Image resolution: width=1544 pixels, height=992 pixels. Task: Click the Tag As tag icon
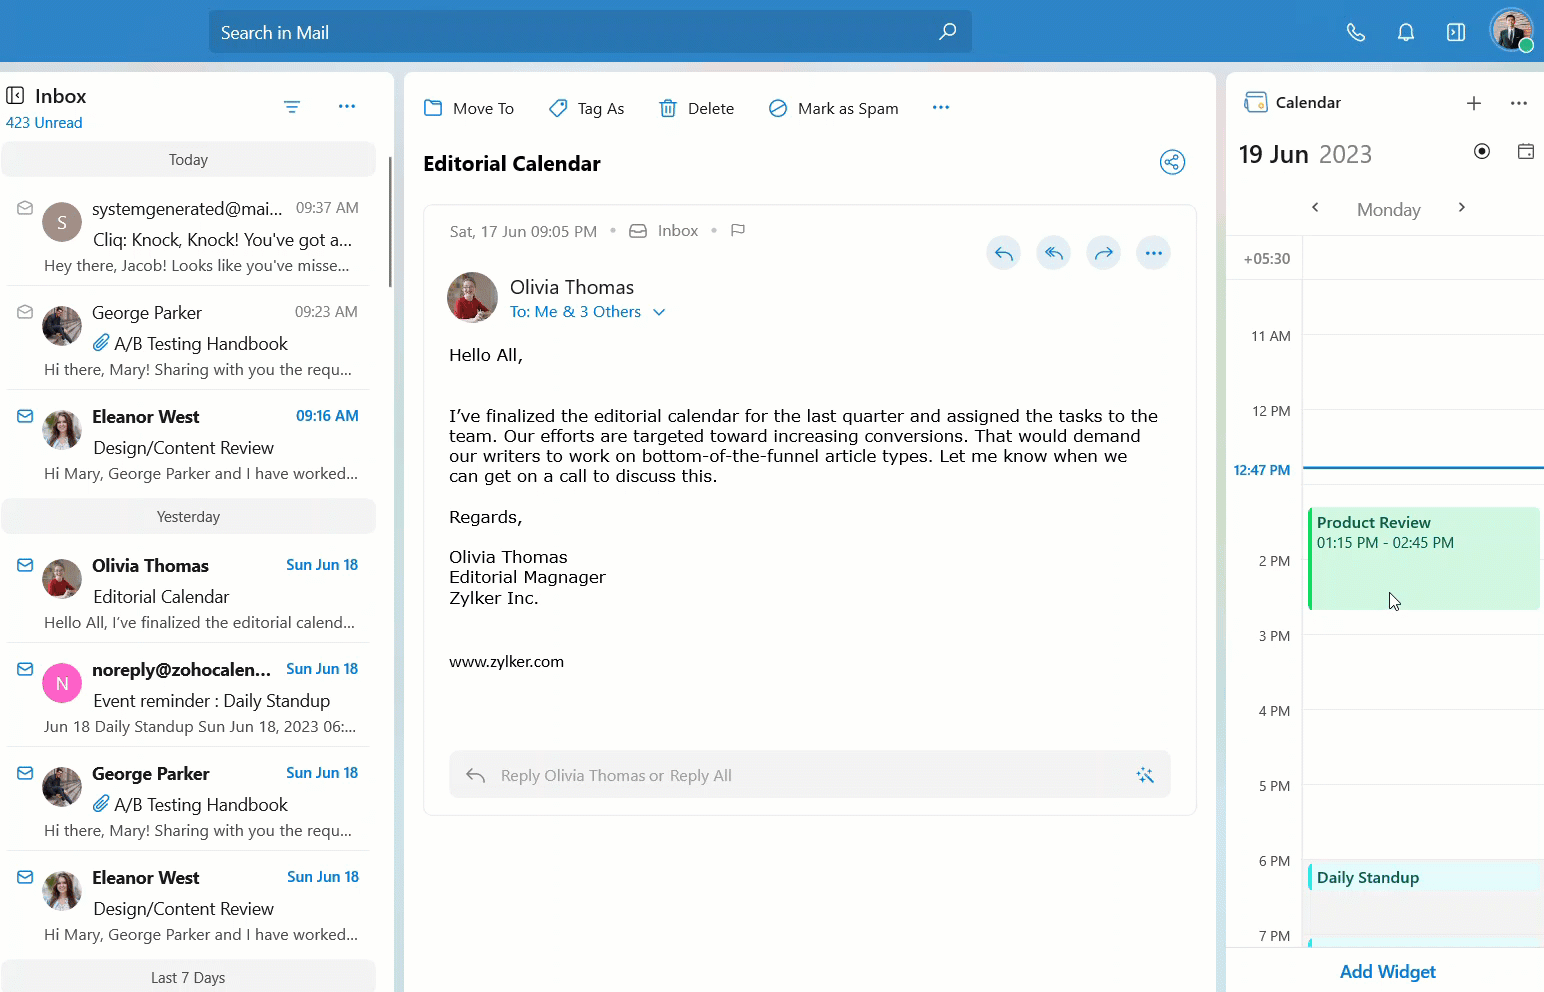[x=558, y=108]
